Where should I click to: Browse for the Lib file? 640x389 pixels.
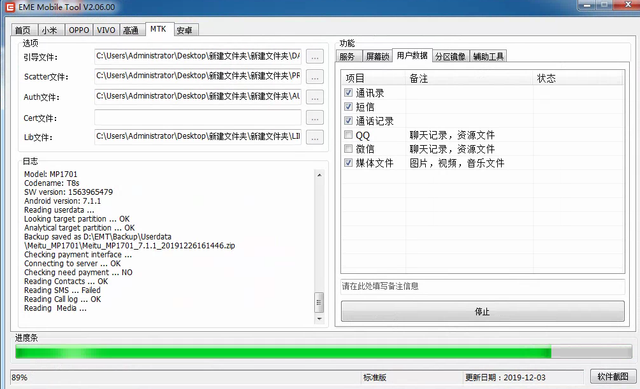tap(315, 137)
